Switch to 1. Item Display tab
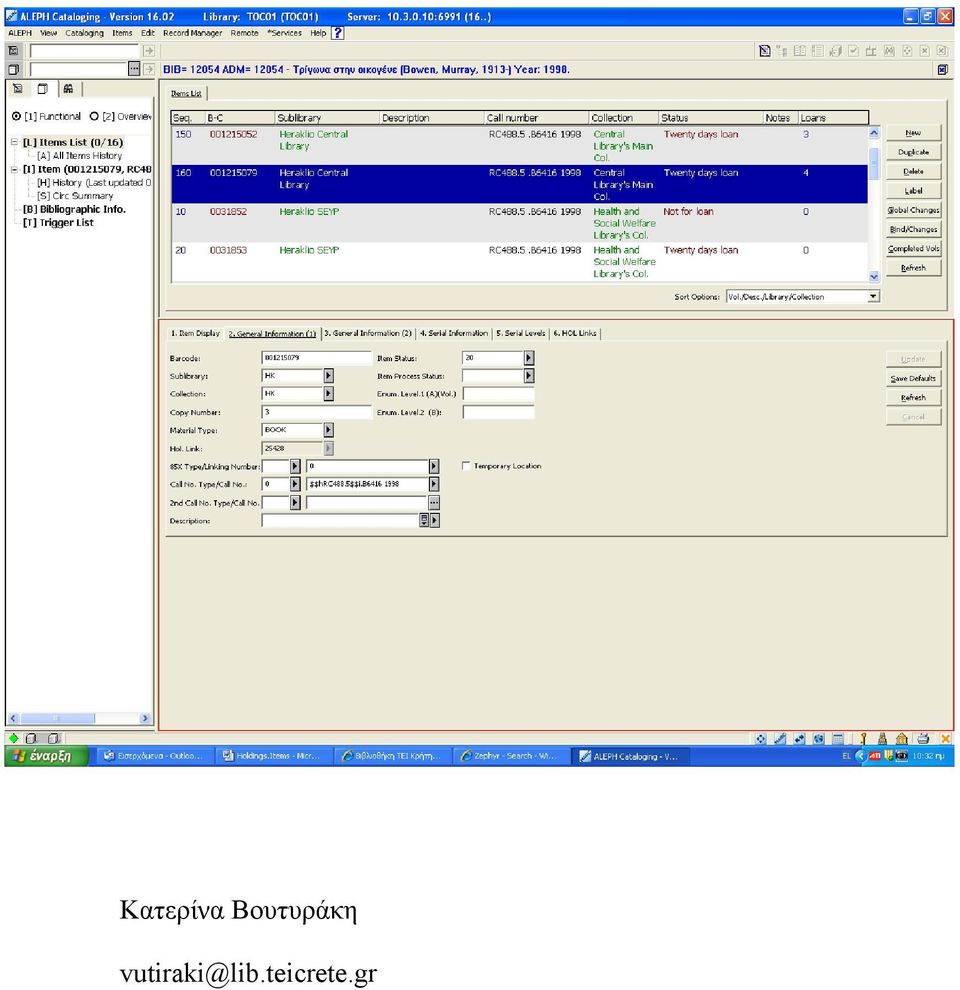This screenshot has width=960, height=990. pos(195,333)
